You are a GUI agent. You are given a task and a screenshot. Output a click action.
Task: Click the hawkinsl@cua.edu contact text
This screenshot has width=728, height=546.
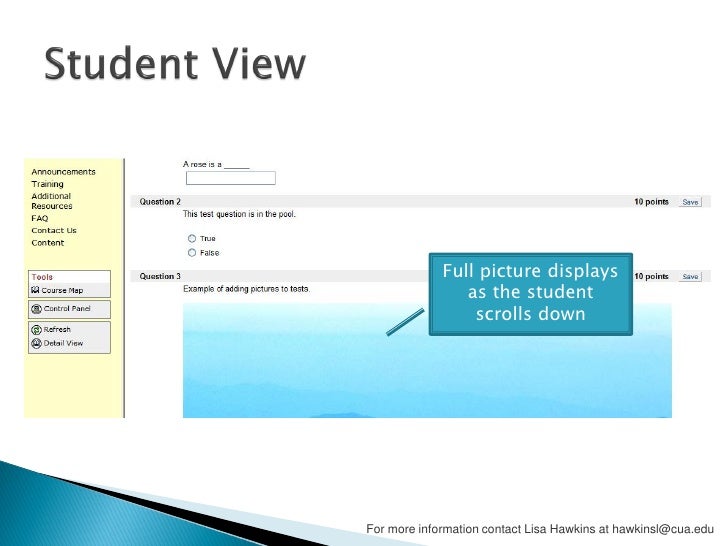pyautogui.click(x=663, y=529)
